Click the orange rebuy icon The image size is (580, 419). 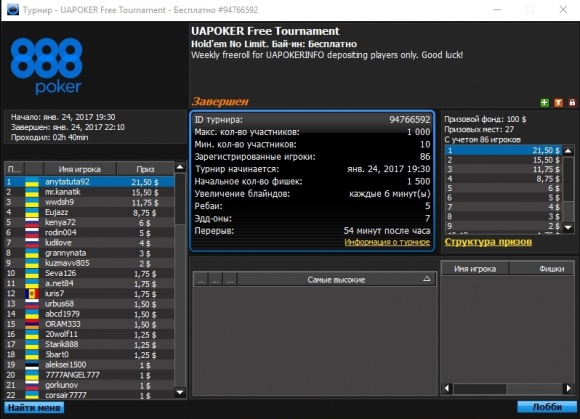click(x=558, y=102)
